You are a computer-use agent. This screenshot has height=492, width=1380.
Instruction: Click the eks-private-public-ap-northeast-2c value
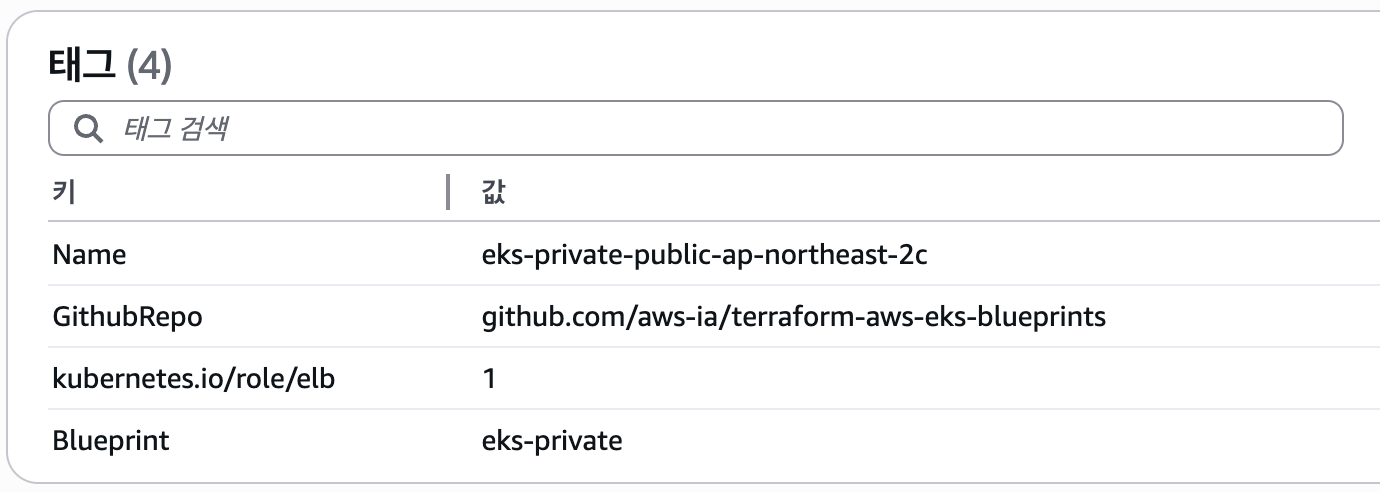point(704,255)
